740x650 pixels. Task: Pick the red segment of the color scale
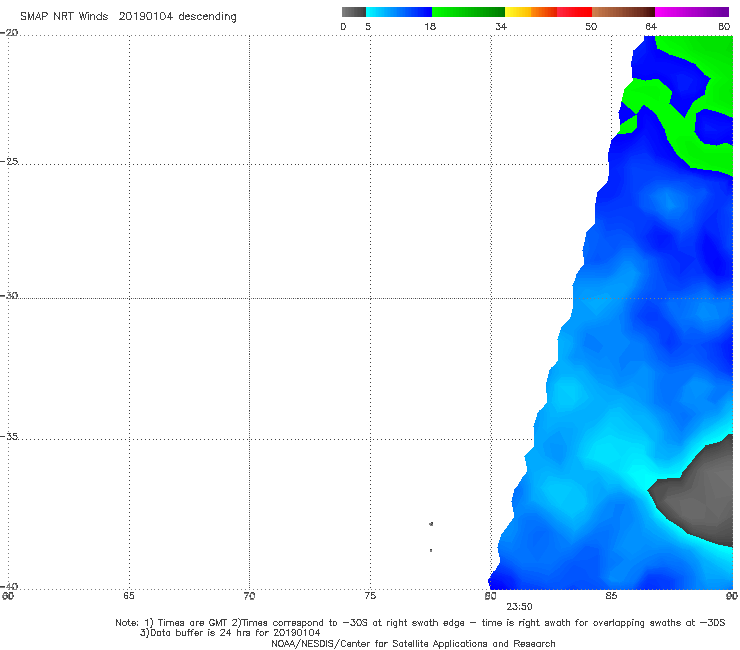click(574, 12)
